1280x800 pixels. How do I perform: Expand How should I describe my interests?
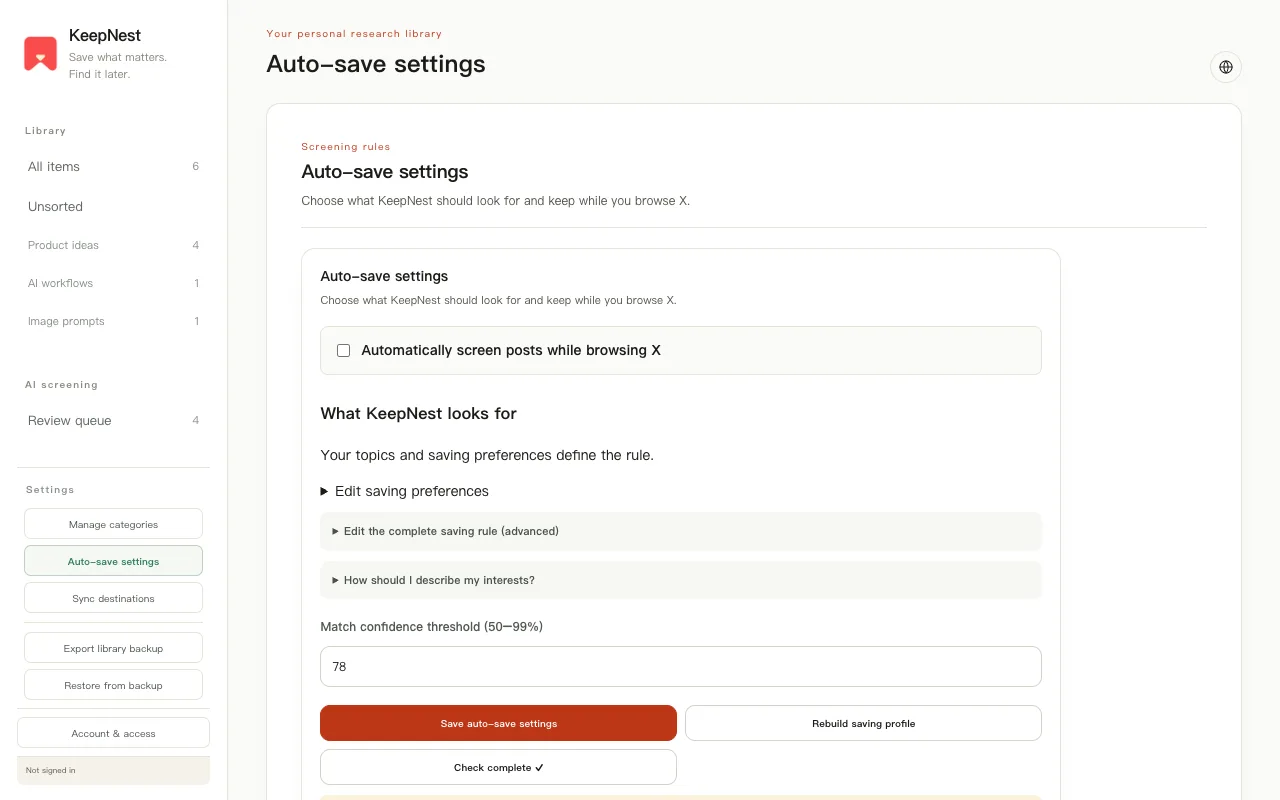(681, 580)
